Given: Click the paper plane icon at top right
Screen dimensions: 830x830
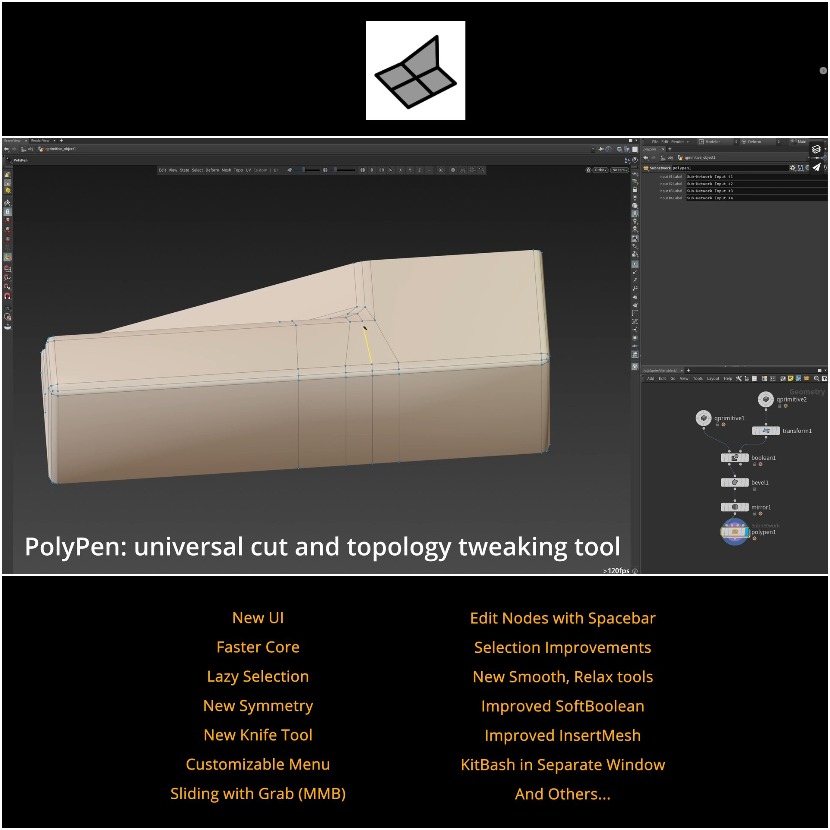Looking at the screenshot, I should point(817,167).
